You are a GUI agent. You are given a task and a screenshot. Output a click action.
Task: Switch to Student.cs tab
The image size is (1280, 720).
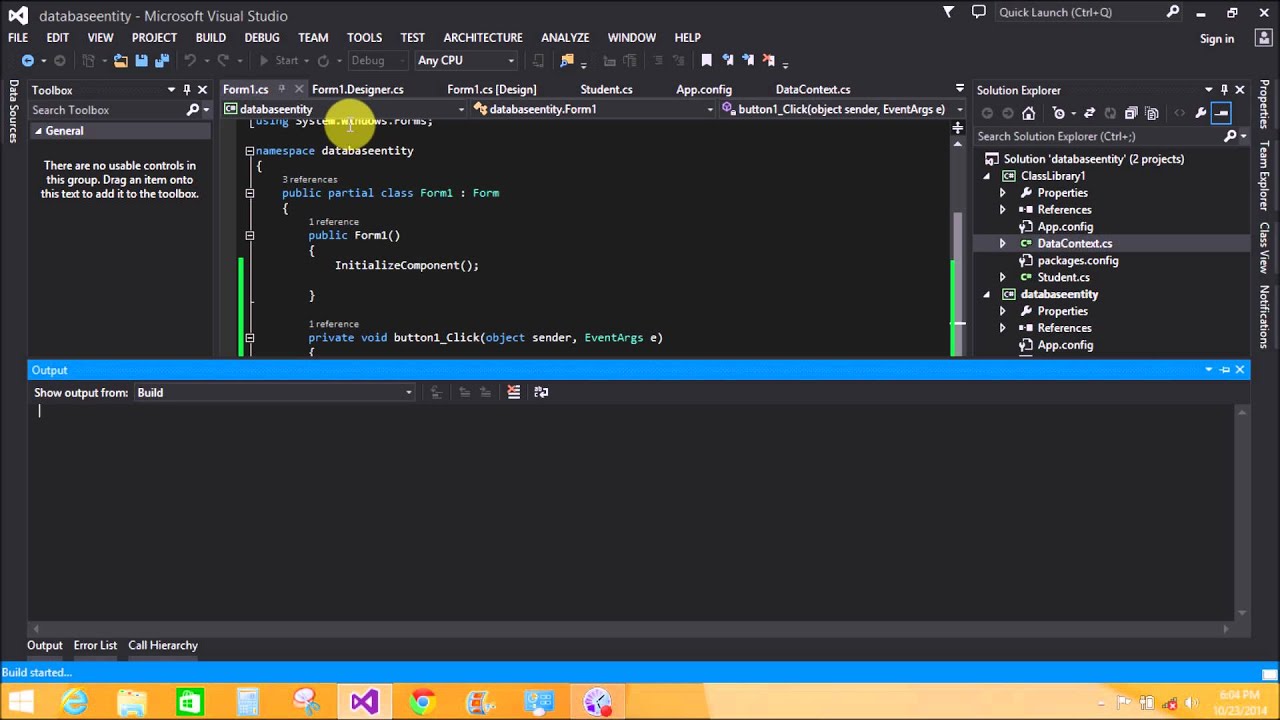[x=606, y=90]
